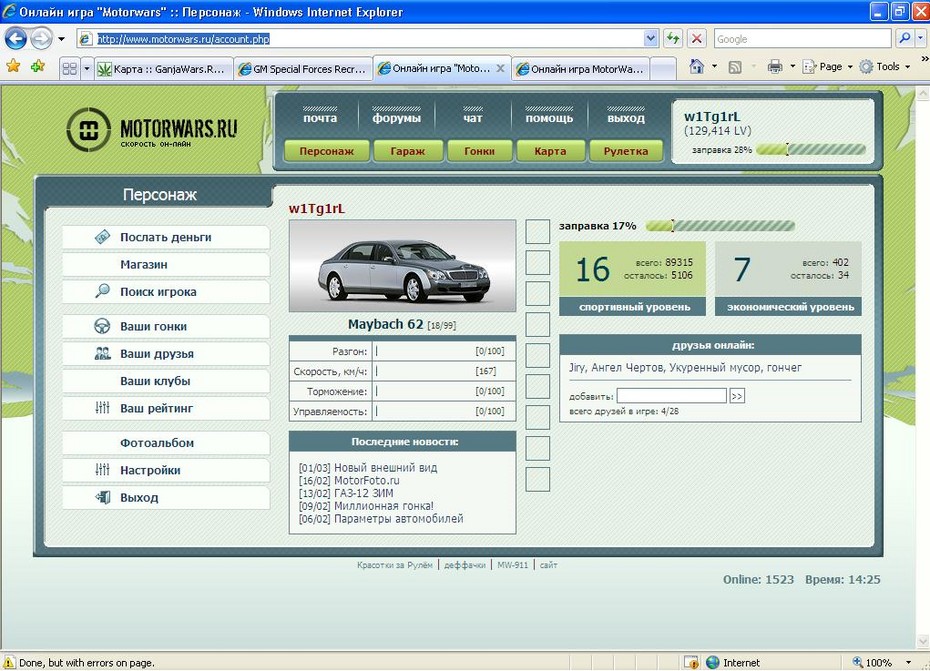This screenshot has width=930, height=671.
Task: Click the добавить friend name field
Action: tap(671, 396)
